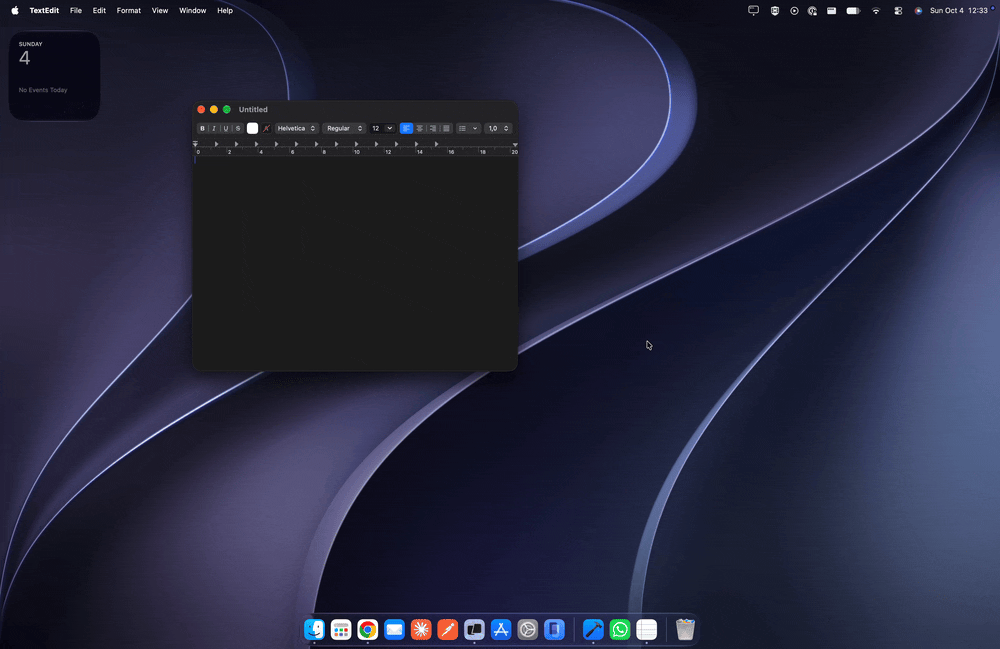Open the Format menu
1000x649 pixels.
coord(129,10)
